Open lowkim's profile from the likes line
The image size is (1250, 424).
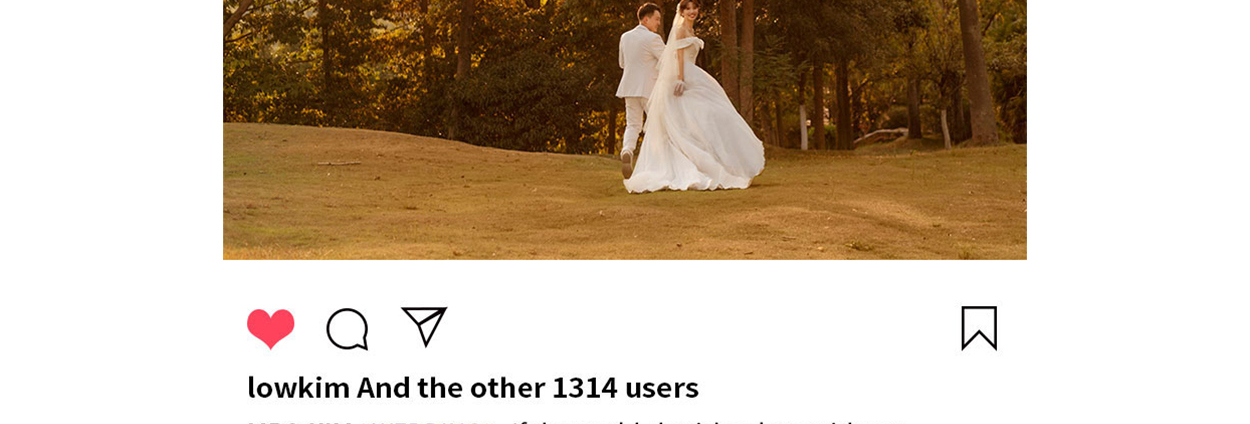coord(299,387)
